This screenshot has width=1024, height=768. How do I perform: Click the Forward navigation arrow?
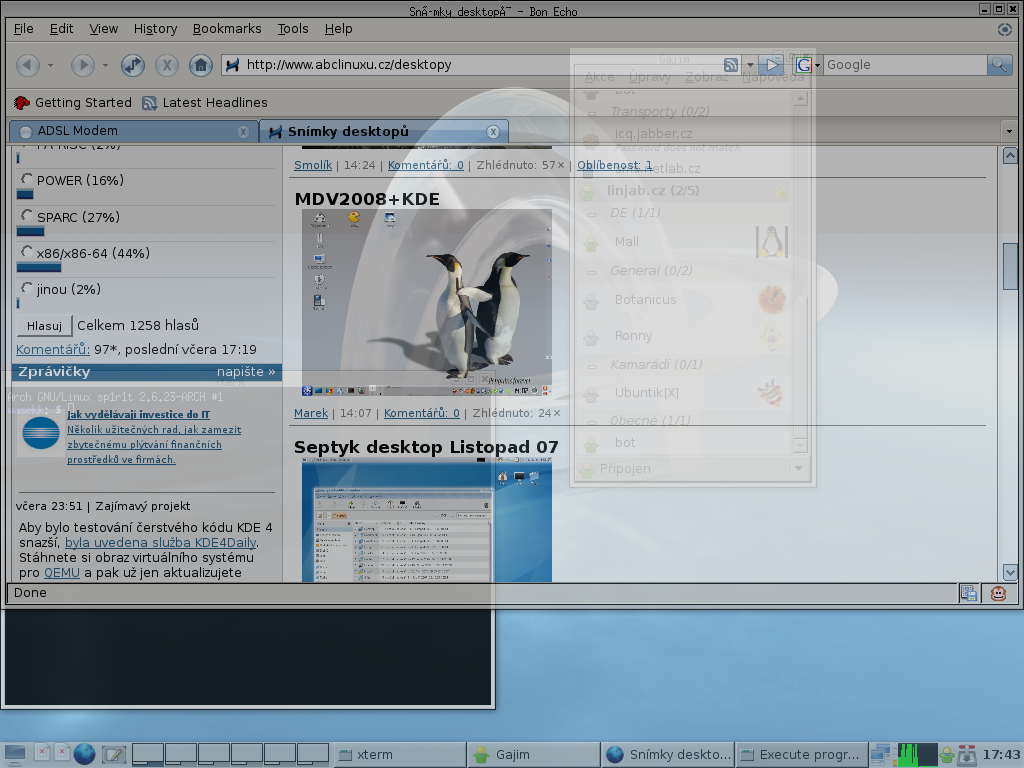click(x=82, y=65)
